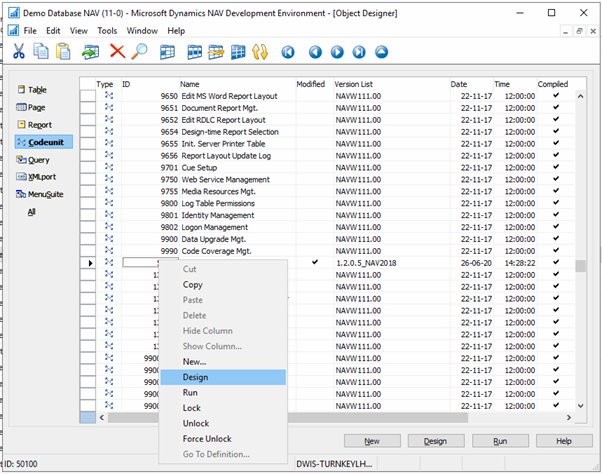Select the Table object type
The image size is (602, 474).
click(36, 90)
